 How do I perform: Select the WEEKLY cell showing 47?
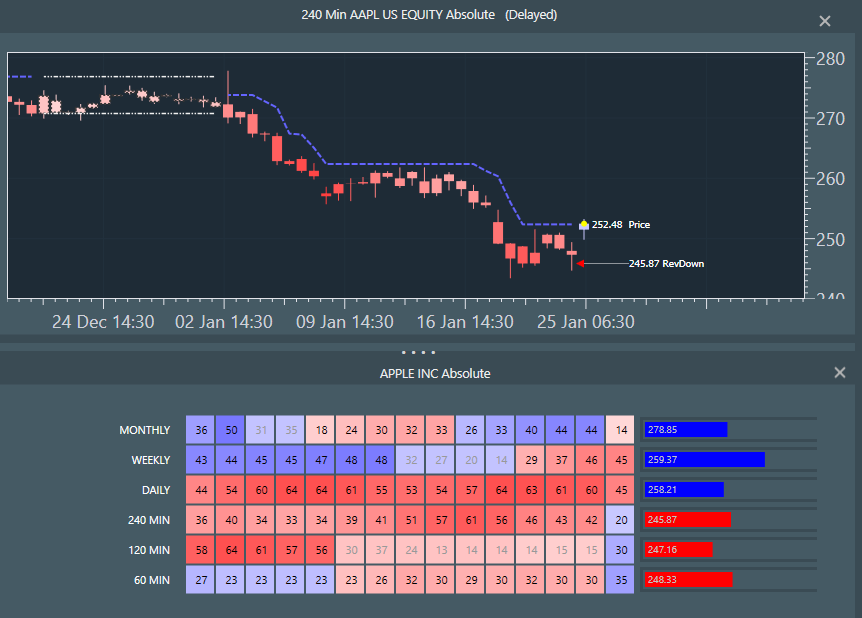coord(321,460)
